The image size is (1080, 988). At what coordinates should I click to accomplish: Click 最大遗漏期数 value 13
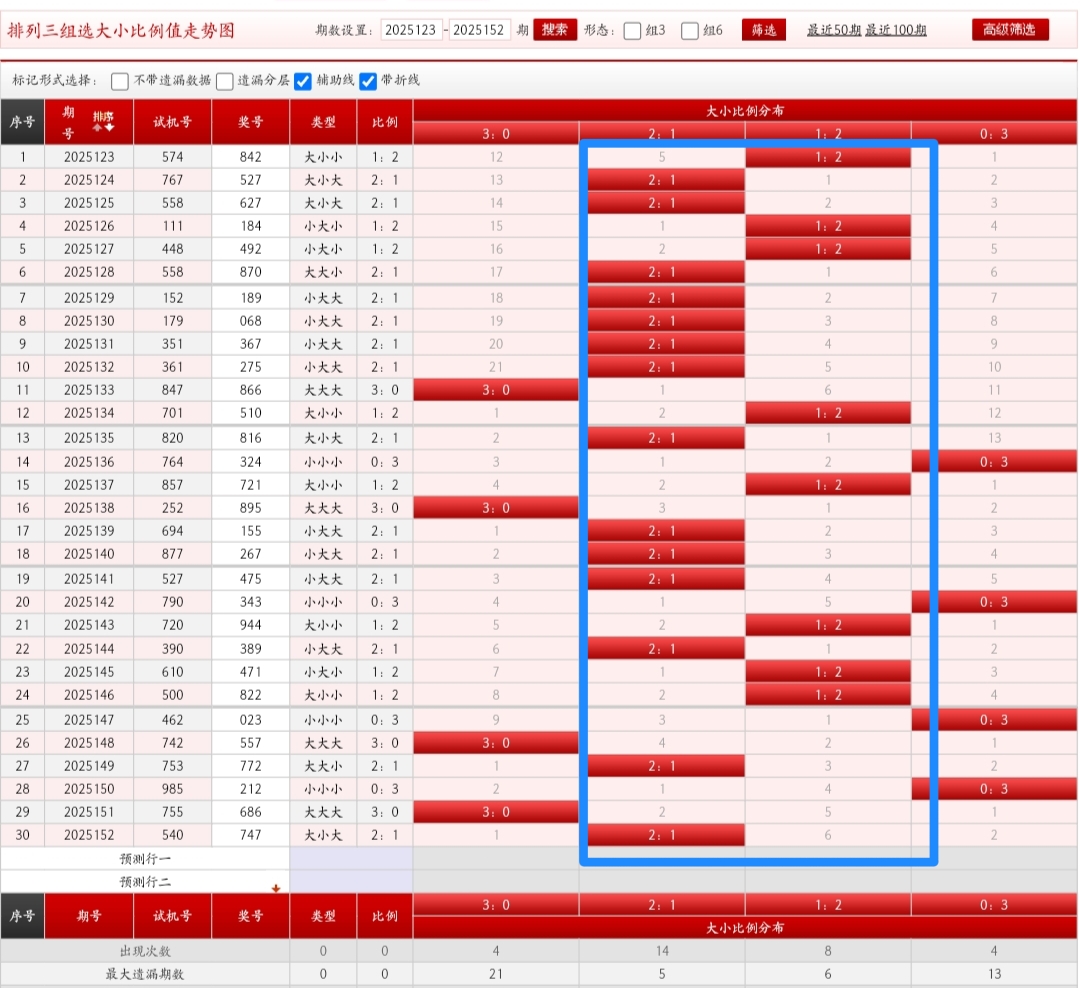tap(994, 974)
